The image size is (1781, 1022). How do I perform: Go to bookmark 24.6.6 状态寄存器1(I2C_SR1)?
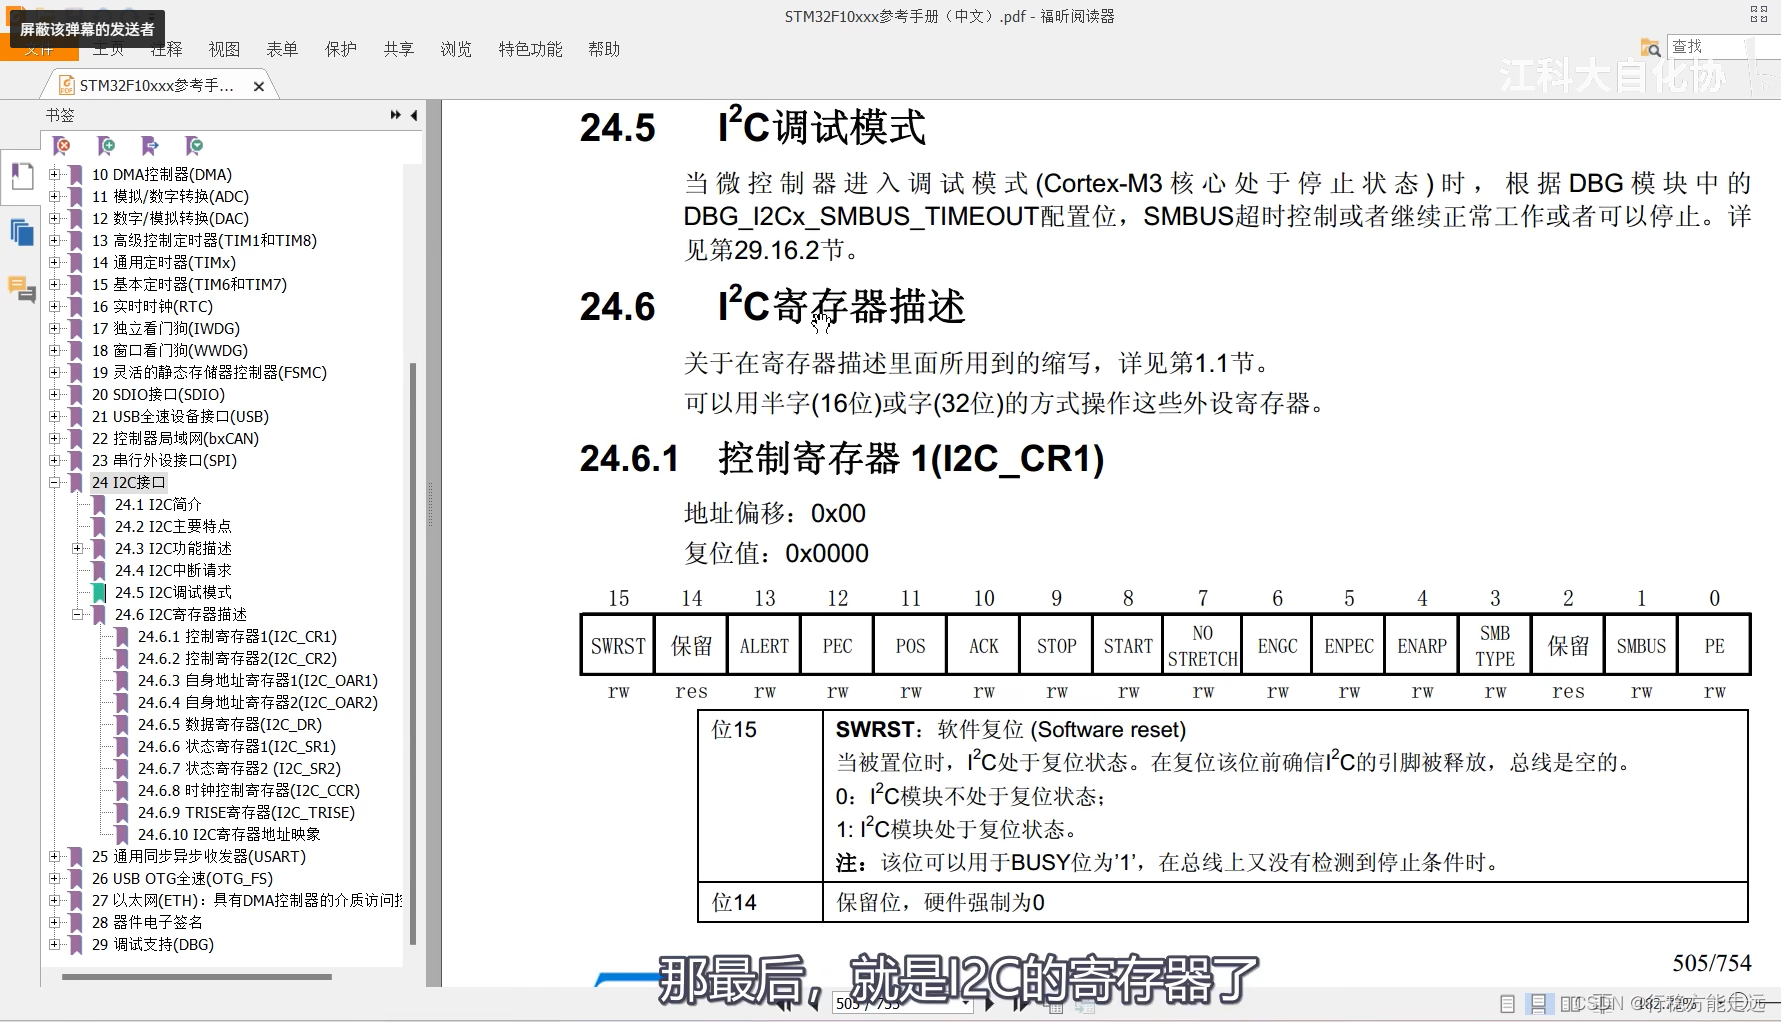237,746
